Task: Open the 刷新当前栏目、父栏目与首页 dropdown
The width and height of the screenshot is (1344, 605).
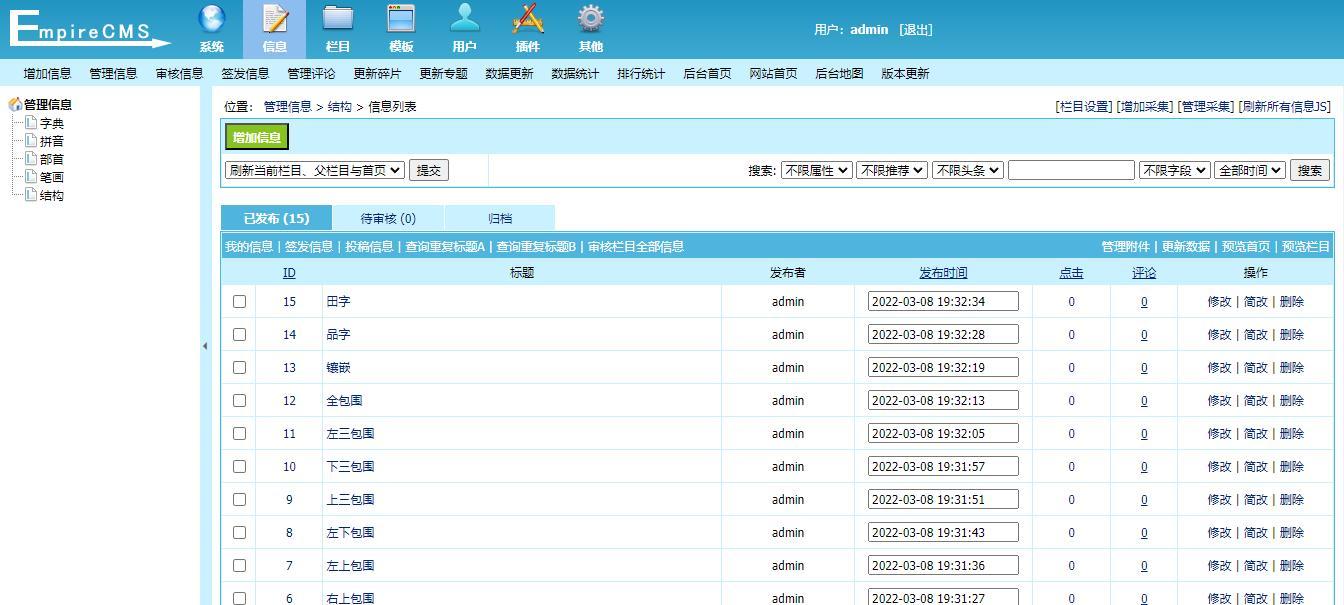Action: [315, 170]
